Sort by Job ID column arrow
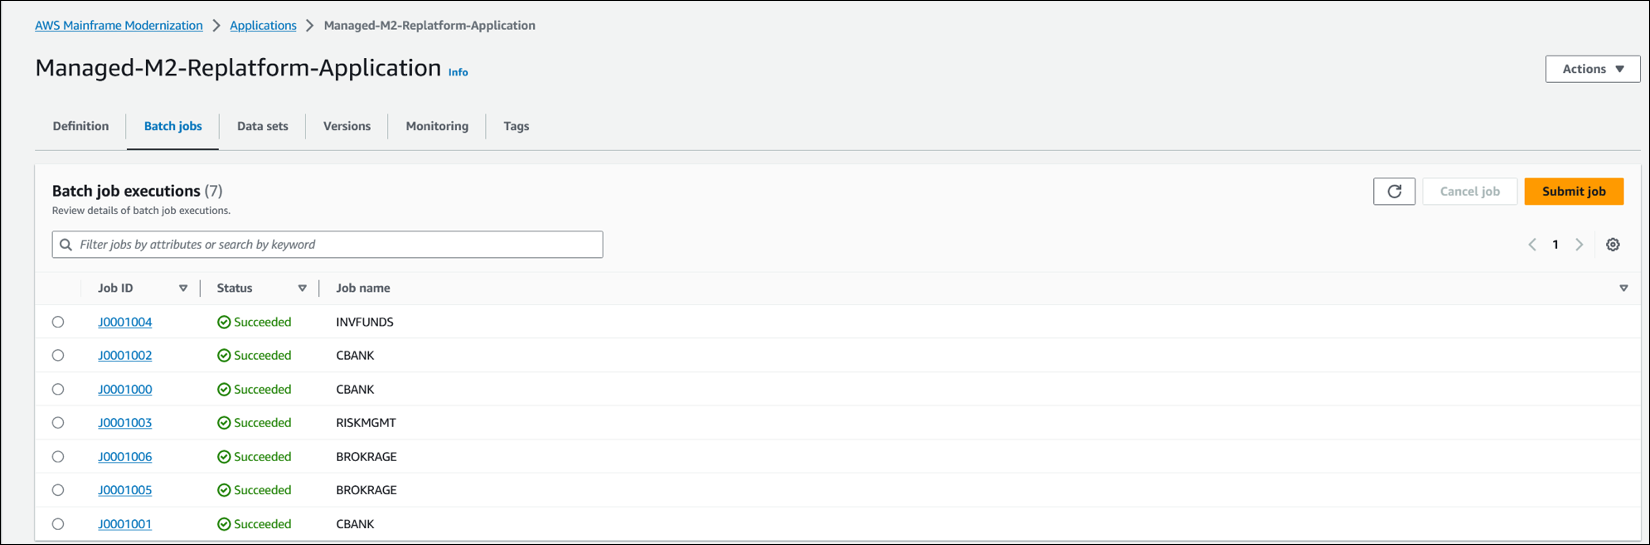The height and width of the screenshot is (545, 1650). (183, 289)
